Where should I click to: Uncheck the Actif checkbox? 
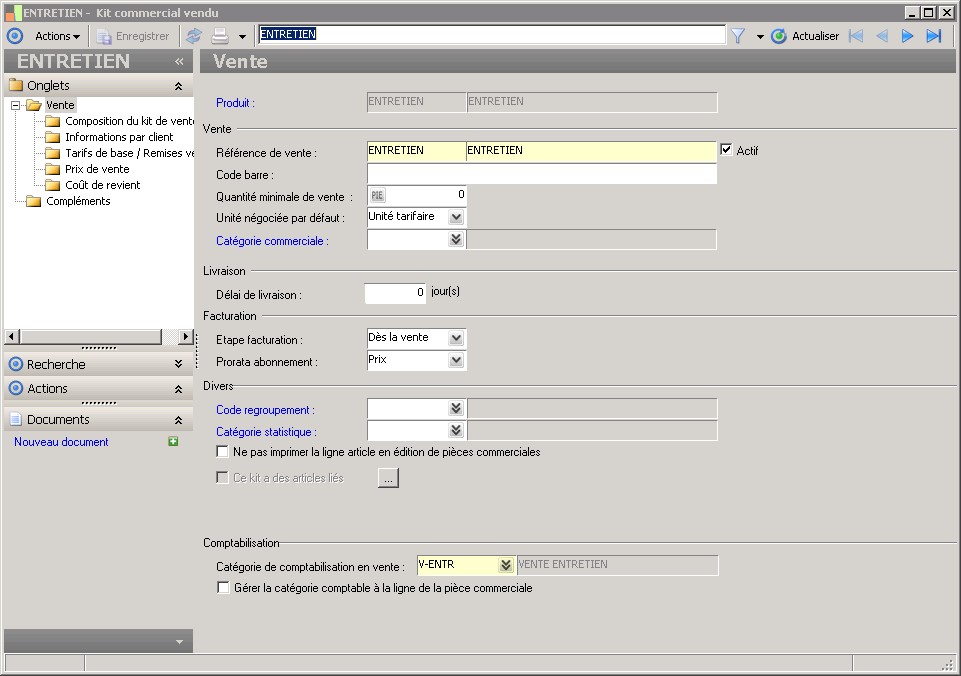[726, 150]
